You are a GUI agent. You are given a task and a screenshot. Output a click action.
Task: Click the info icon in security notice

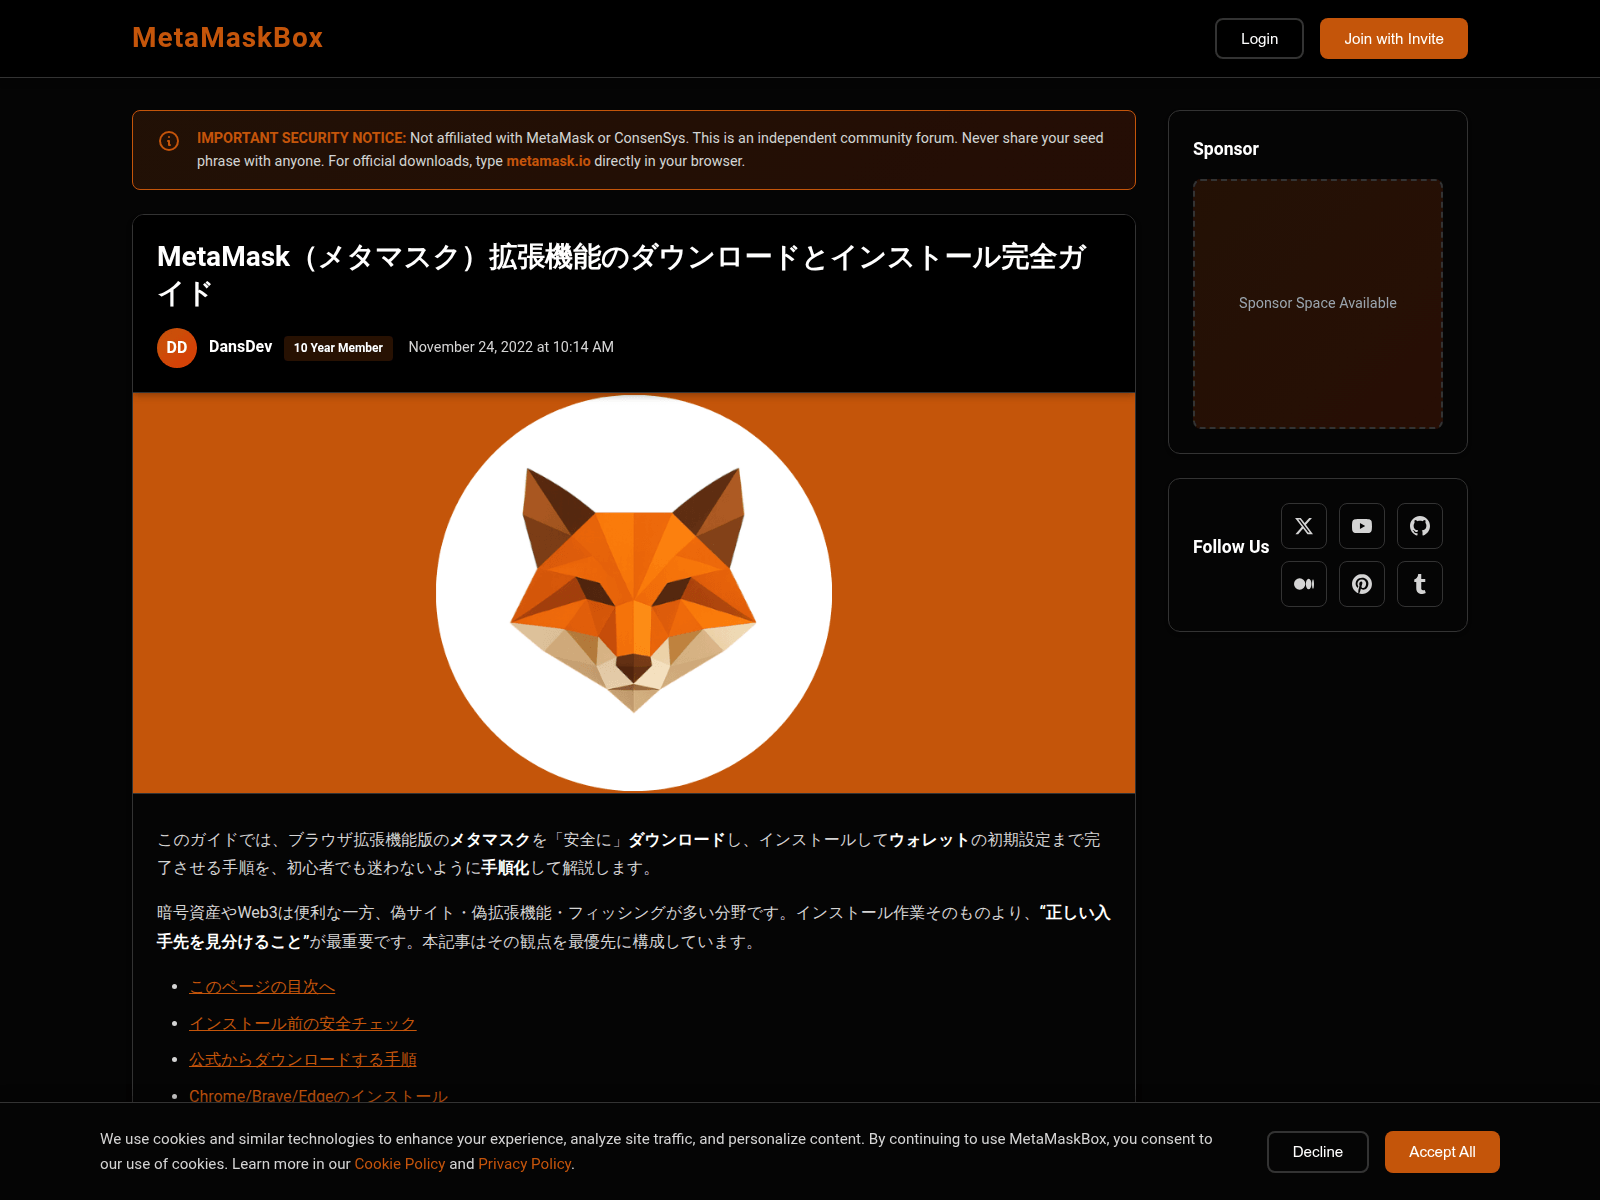point(169,141)
